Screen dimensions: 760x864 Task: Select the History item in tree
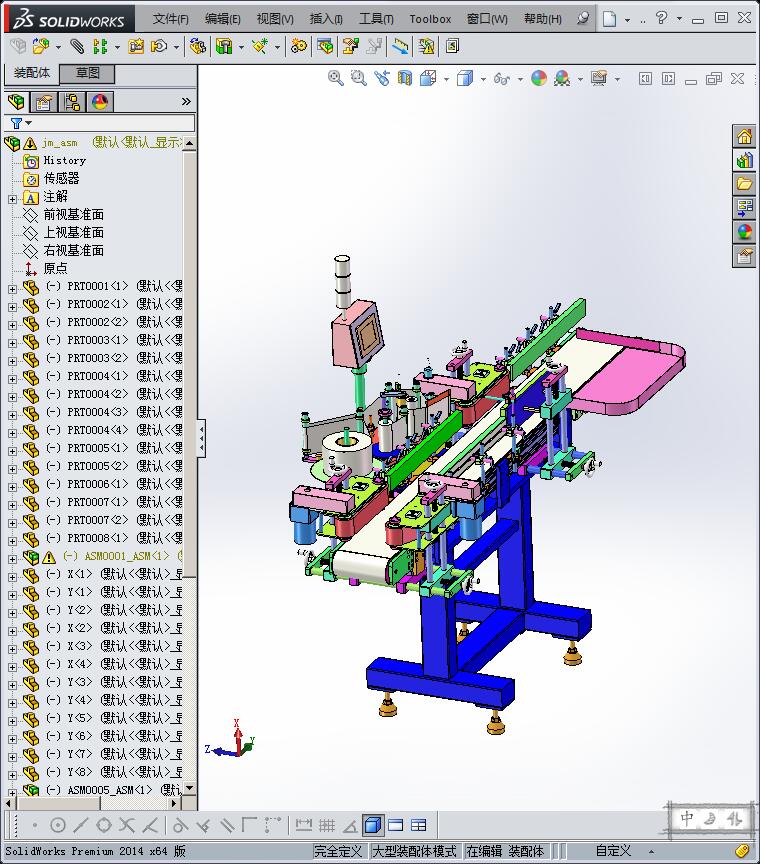click(x=64, y=160)
